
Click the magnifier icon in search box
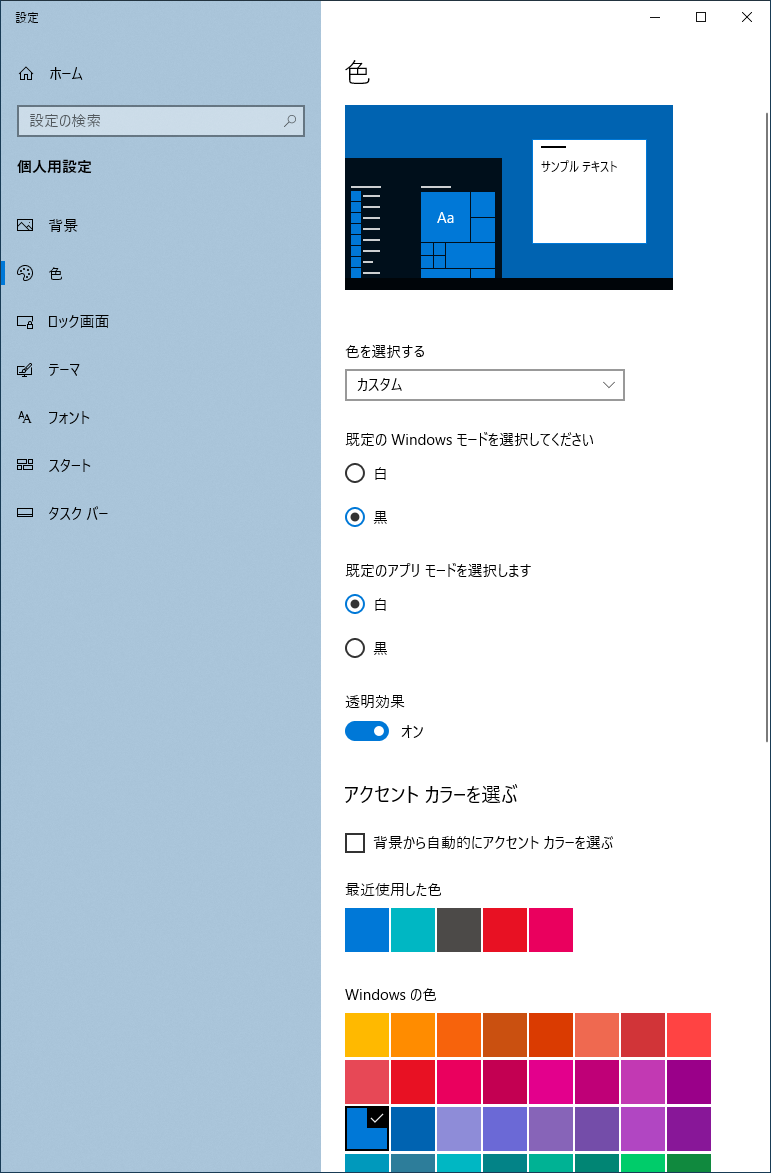[x=289, y=120]
